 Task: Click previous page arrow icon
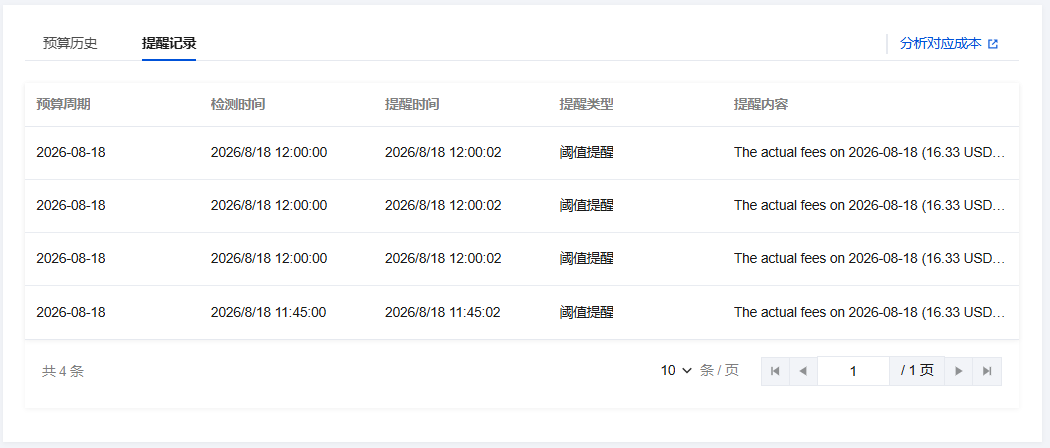804,371
